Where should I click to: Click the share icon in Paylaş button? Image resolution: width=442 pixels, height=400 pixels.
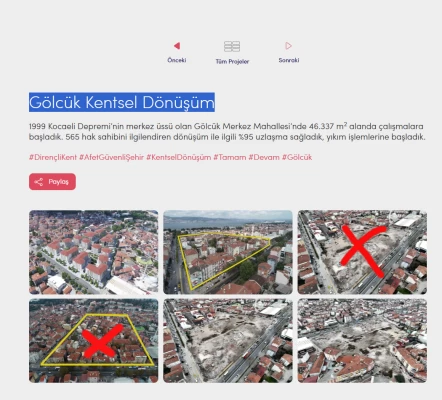click(x=39, y=182)
